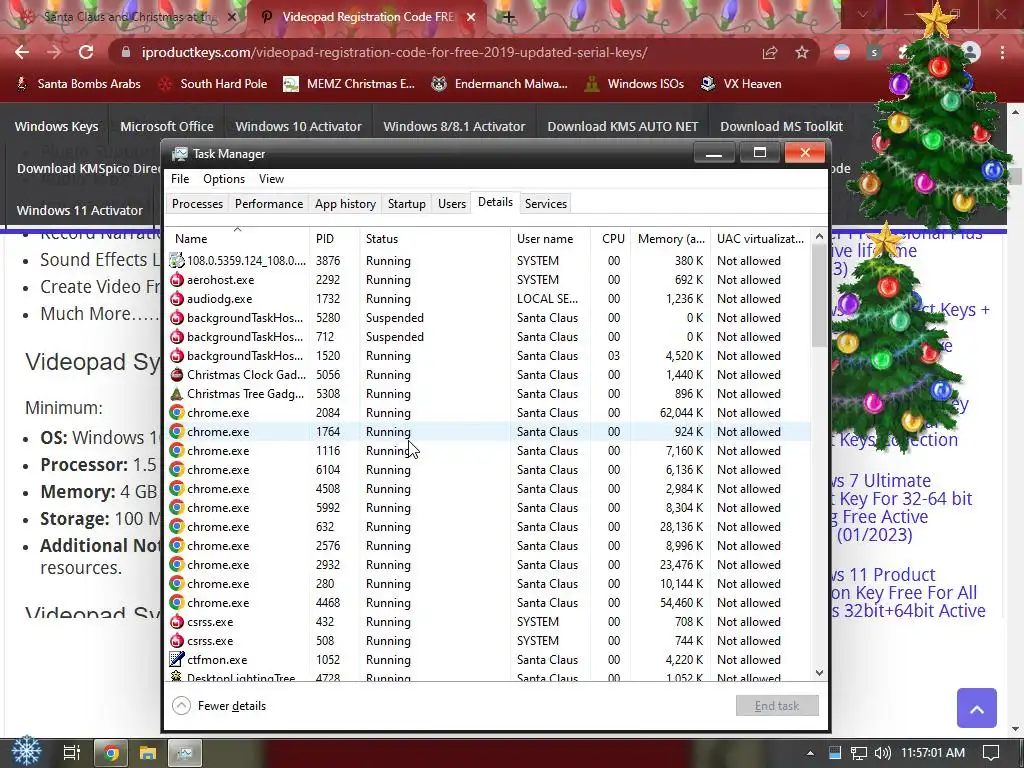Click the Chrome tab search dropdown arrow
1024x768 pixels.
click(x=863, y=14)
